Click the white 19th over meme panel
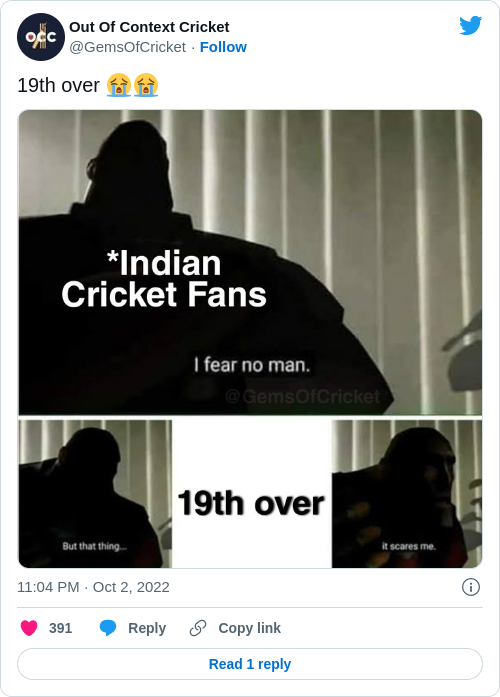This screenshot has width=500, height=697. tap(252, 494)
